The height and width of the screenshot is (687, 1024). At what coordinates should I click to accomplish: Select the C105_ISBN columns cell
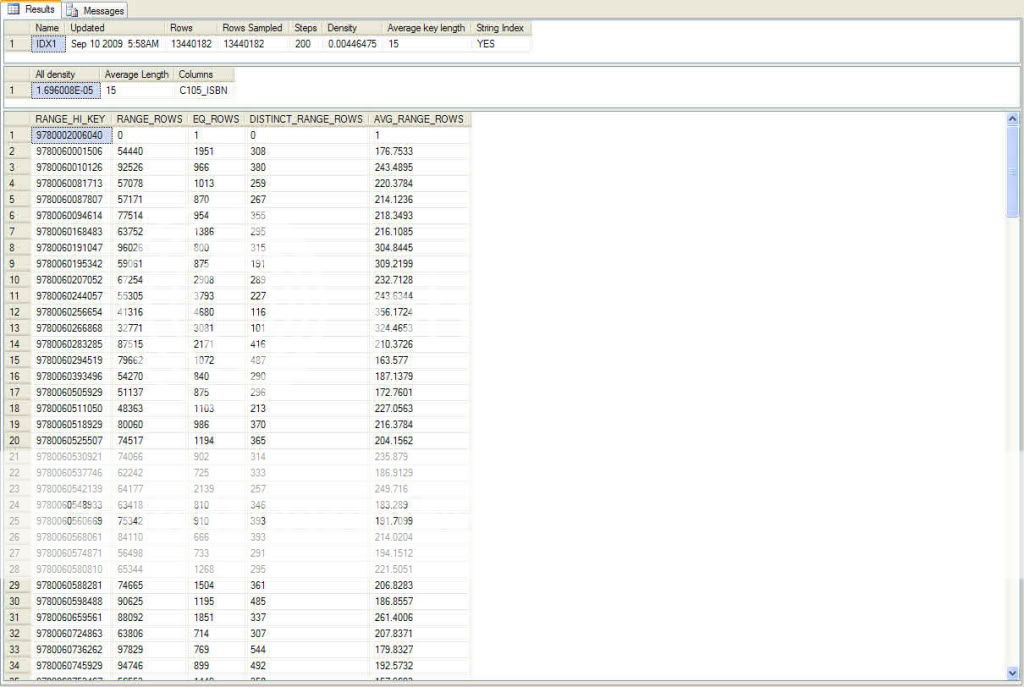pyautogui.click(x=204, y=90)
